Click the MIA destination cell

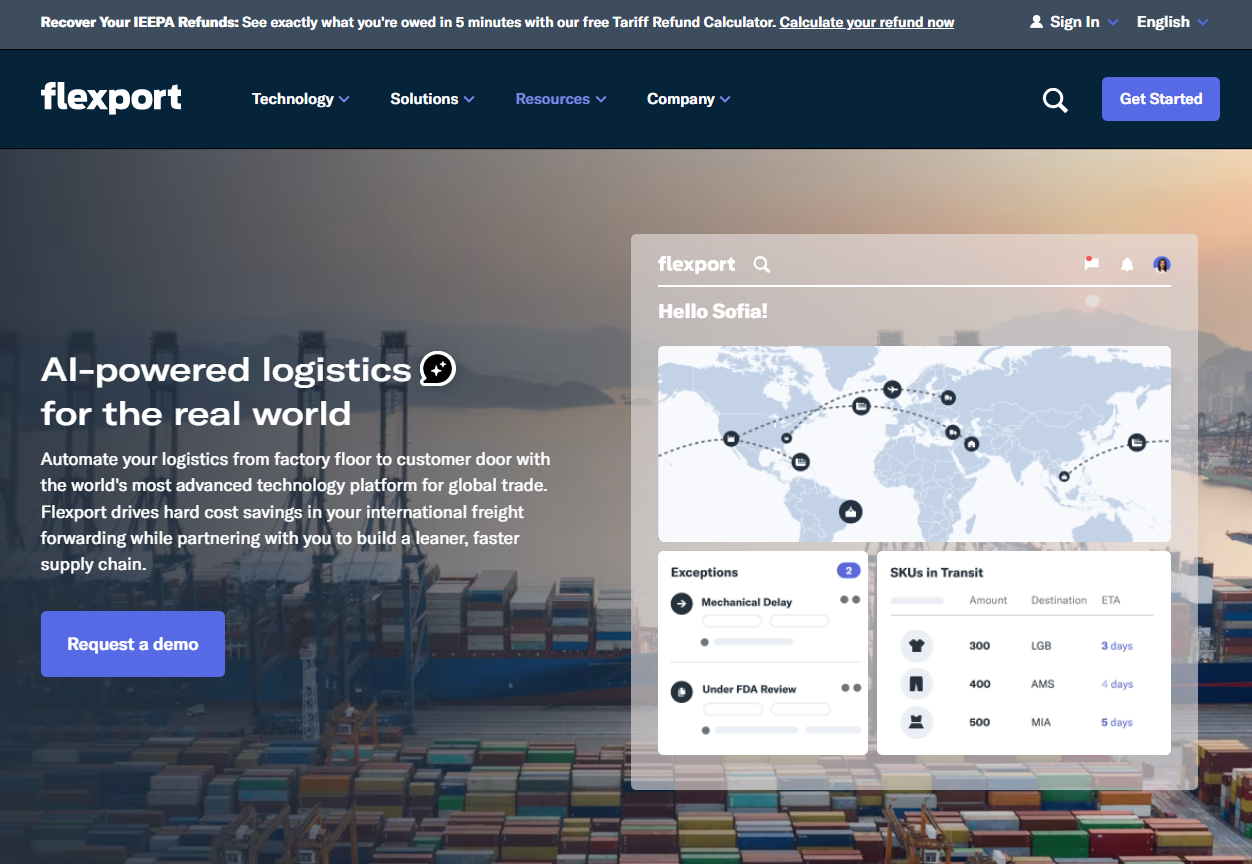coord(1041,722)
